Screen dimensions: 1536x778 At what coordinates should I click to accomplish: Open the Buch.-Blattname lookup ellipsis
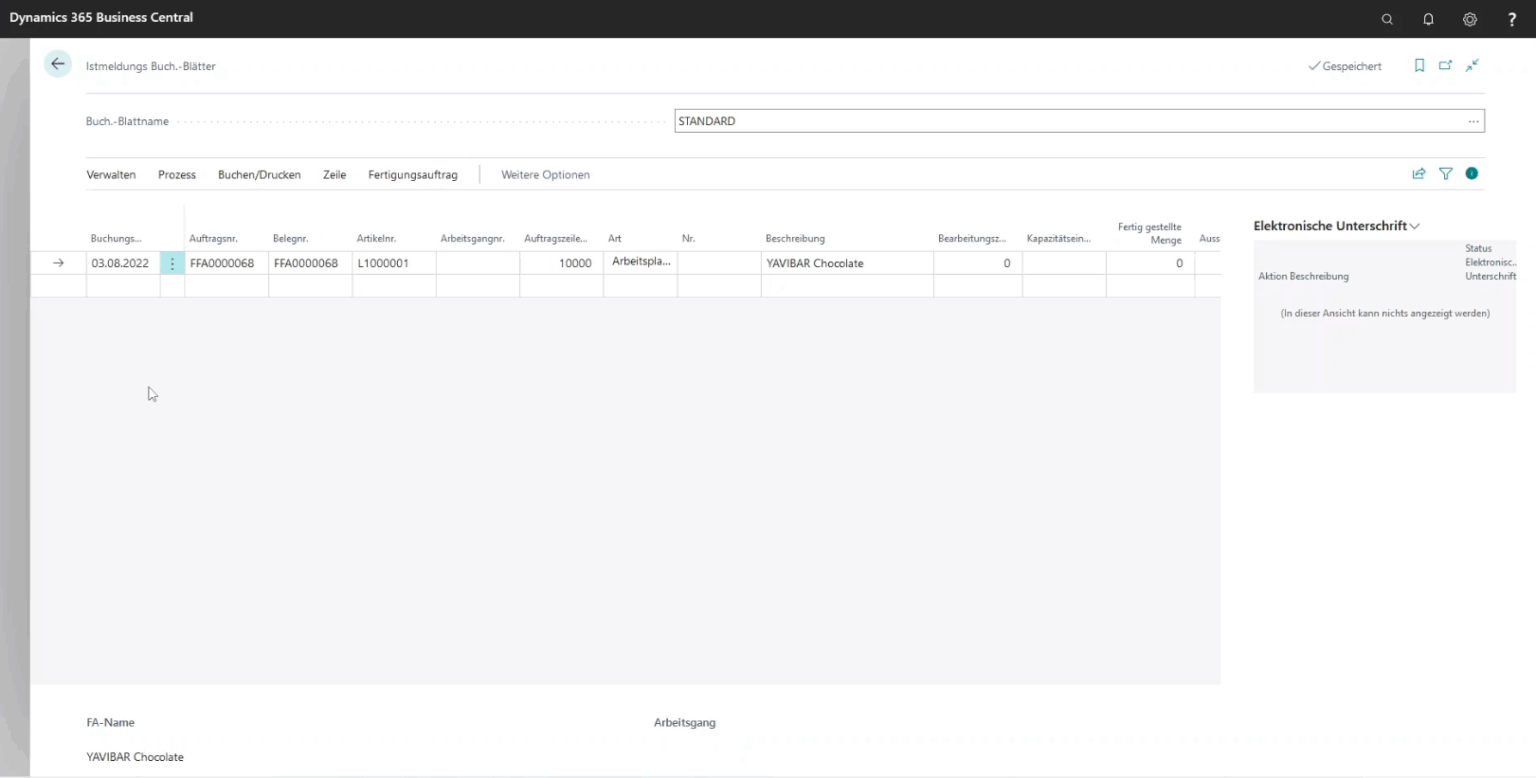1473,120
